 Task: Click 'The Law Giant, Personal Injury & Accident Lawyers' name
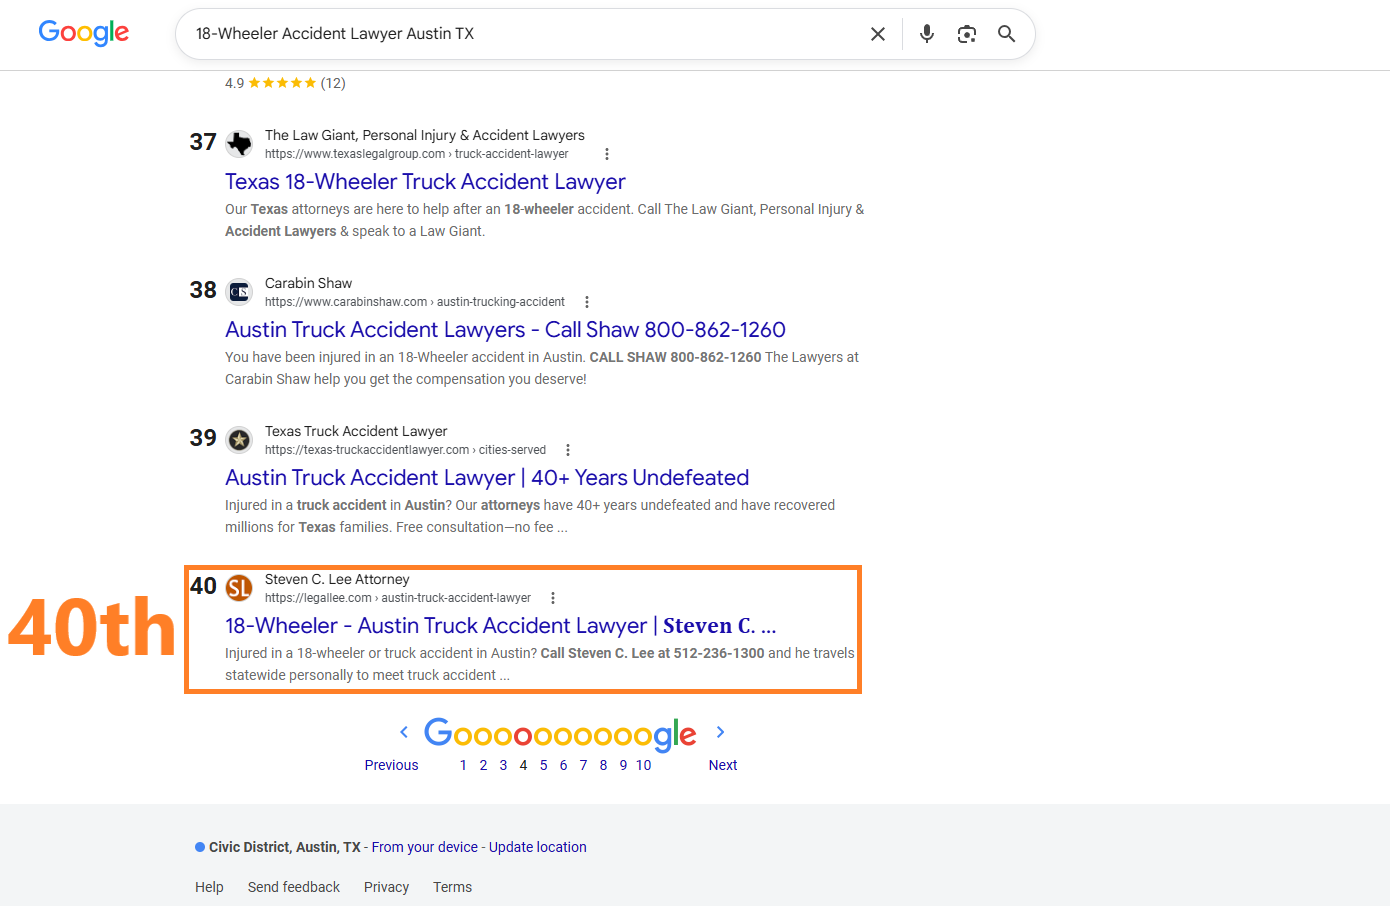[x=425, y=135]
